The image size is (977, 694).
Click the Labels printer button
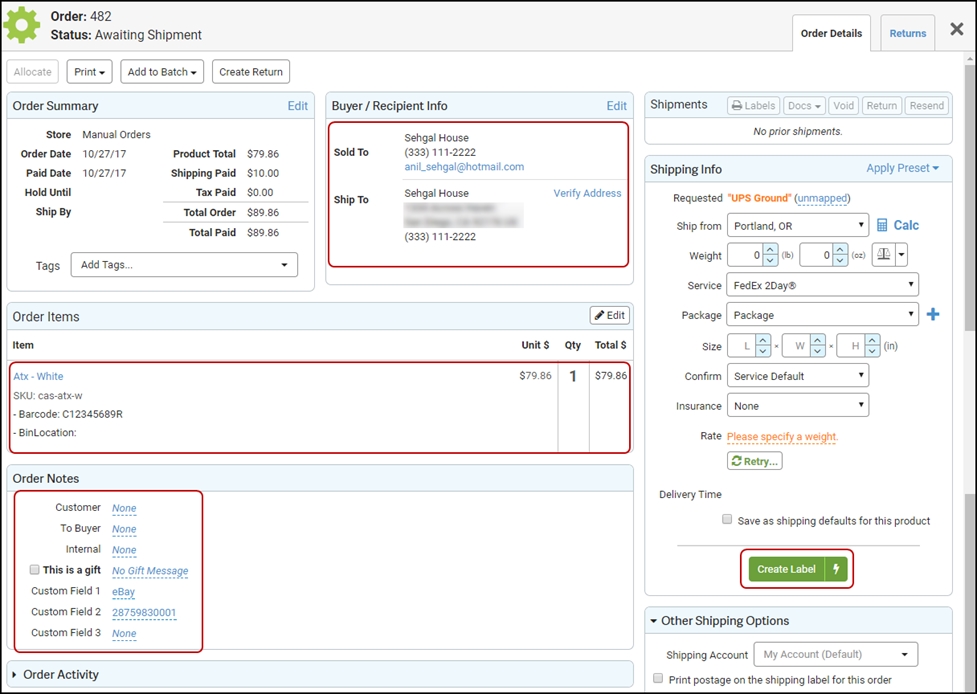pos(753,106)
